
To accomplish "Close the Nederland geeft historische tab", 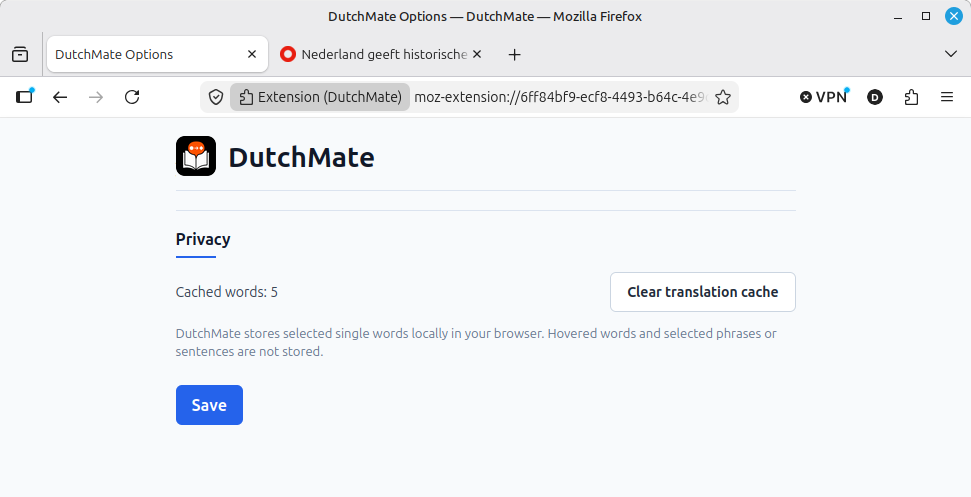I will [477, 54].
